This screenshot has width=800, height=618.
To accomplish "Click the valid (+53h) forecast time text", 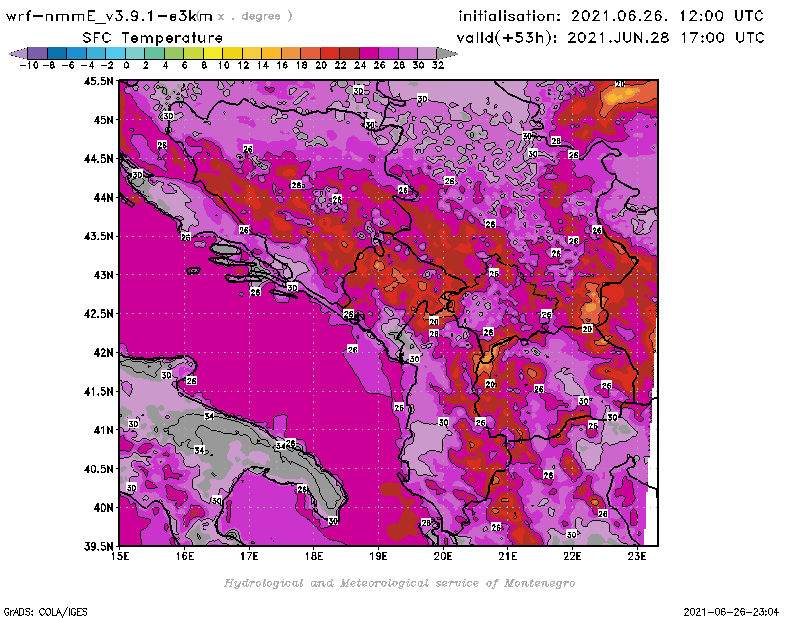I will [x=610, y=37].
